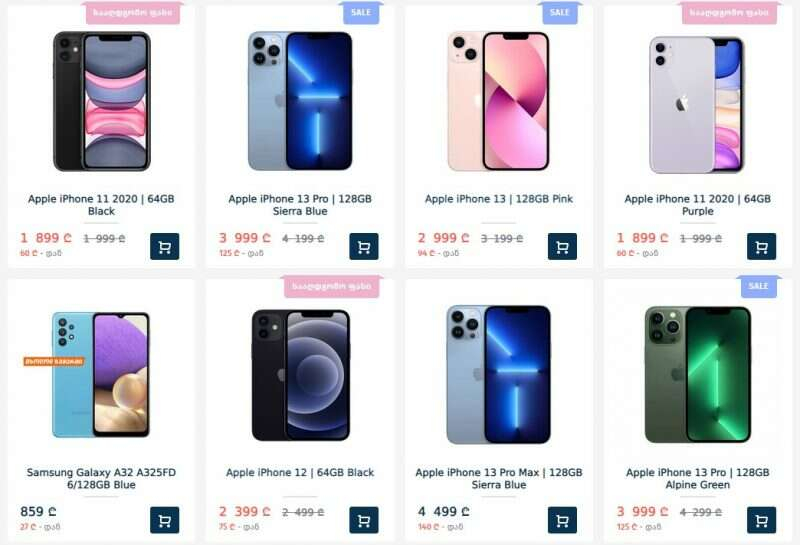This screenshot has width=800, height=545.
Task: Click the SALE badge on Alpine Green iPhone
Action: click(758, 286)
